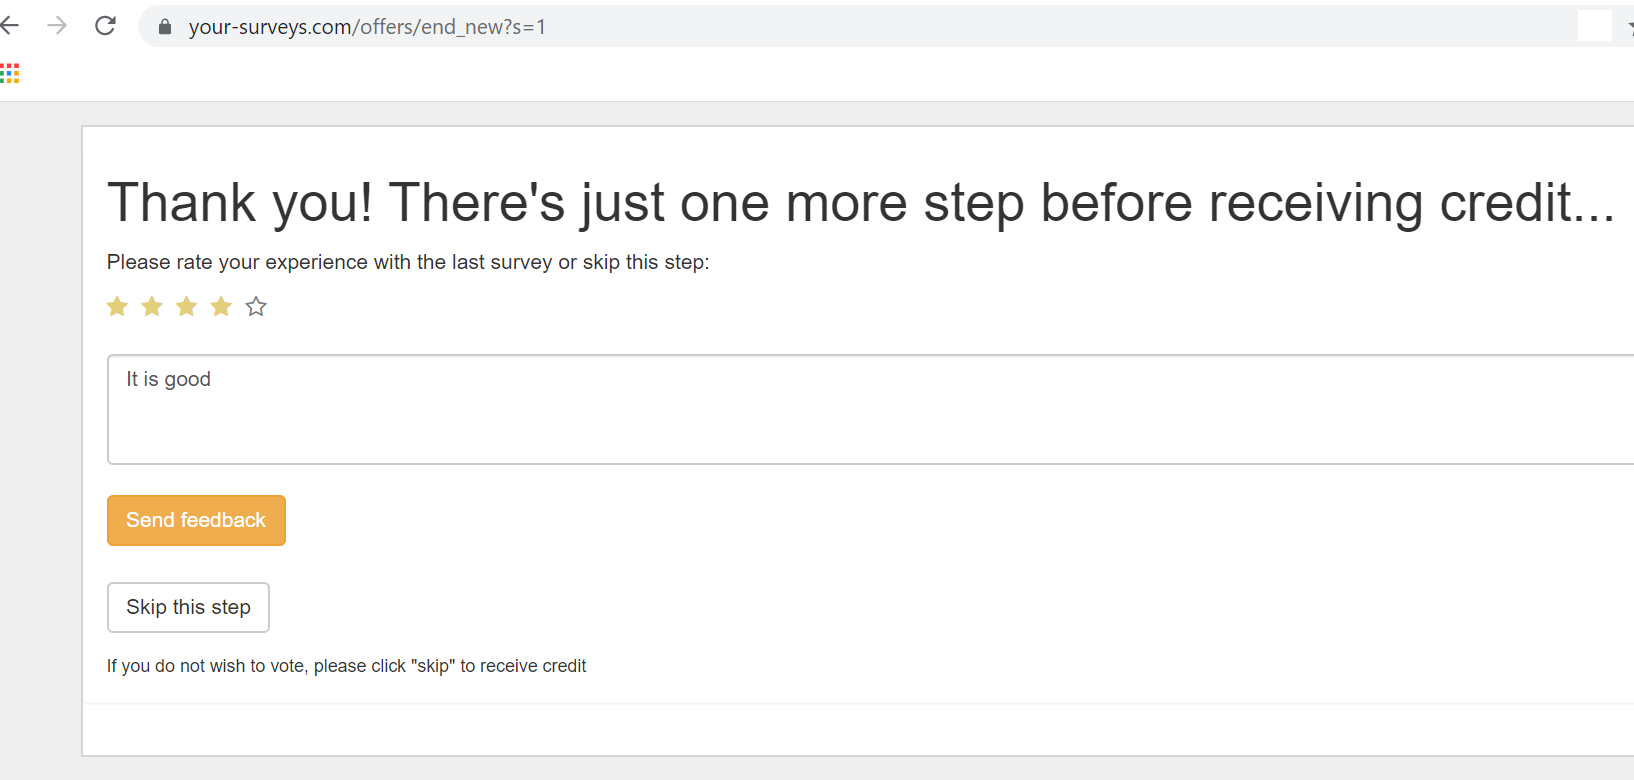Give the survey five stars
Image resolution: width=1634 pixels, height=780 pixels.
point(256,307)
